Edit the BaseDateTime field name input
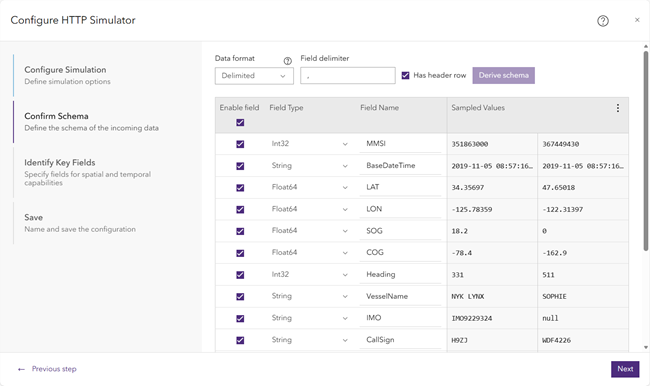Screen dimensions: 650x386 click(x=400, y=166)
